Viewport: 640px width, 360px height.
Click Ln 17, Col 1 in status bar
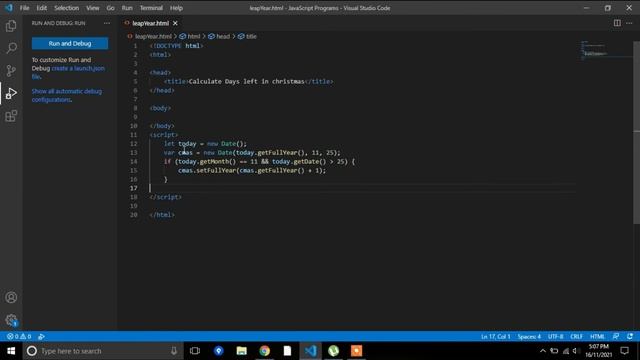(x=496, y=336)
